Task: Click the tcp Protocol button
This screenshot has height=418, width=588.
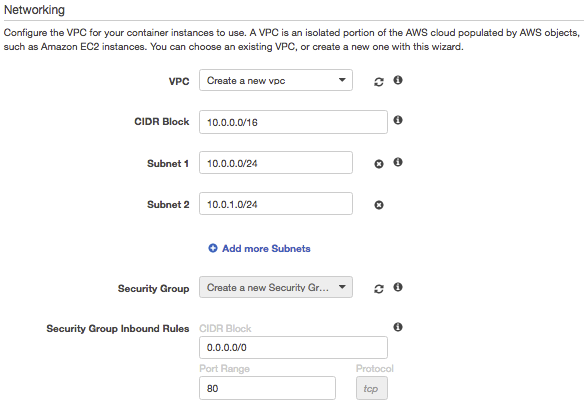Action: tap(372, 388)
